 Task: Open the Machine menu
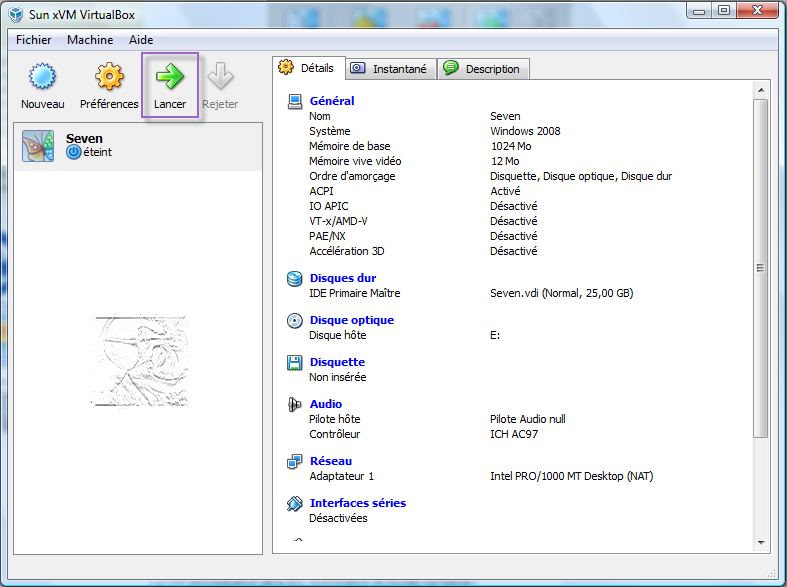(x=90, y=40)
